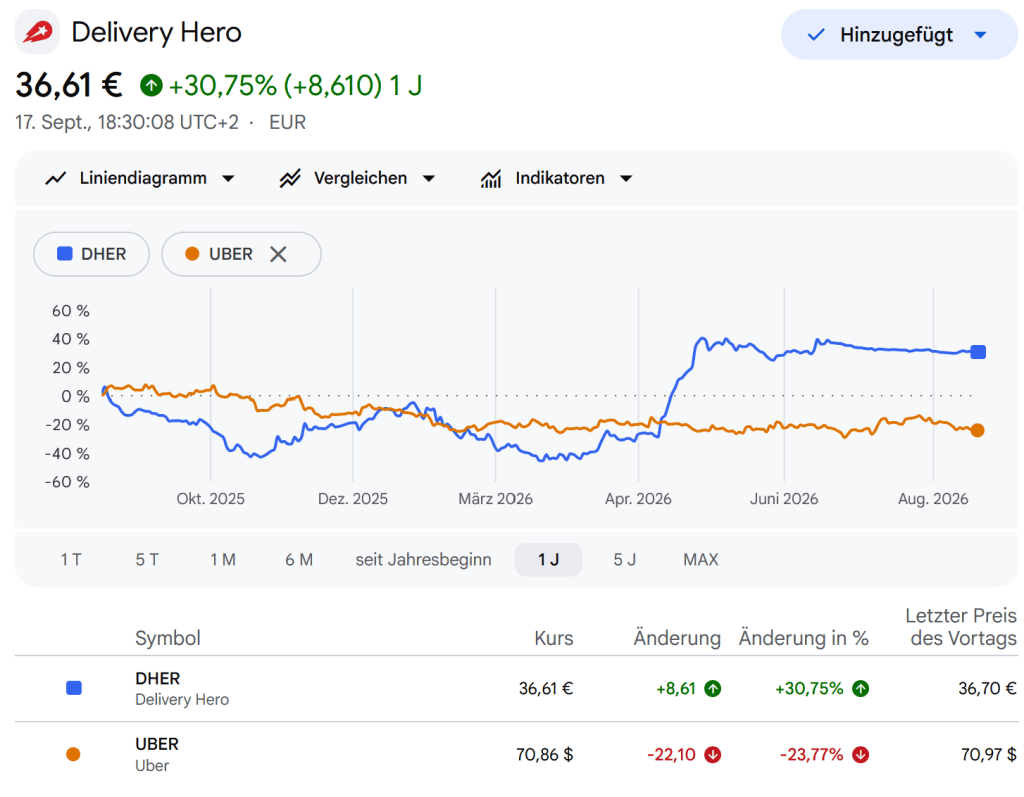Toggle the DHER series chip
1024x797 pixels.
(x=91, y=254)
